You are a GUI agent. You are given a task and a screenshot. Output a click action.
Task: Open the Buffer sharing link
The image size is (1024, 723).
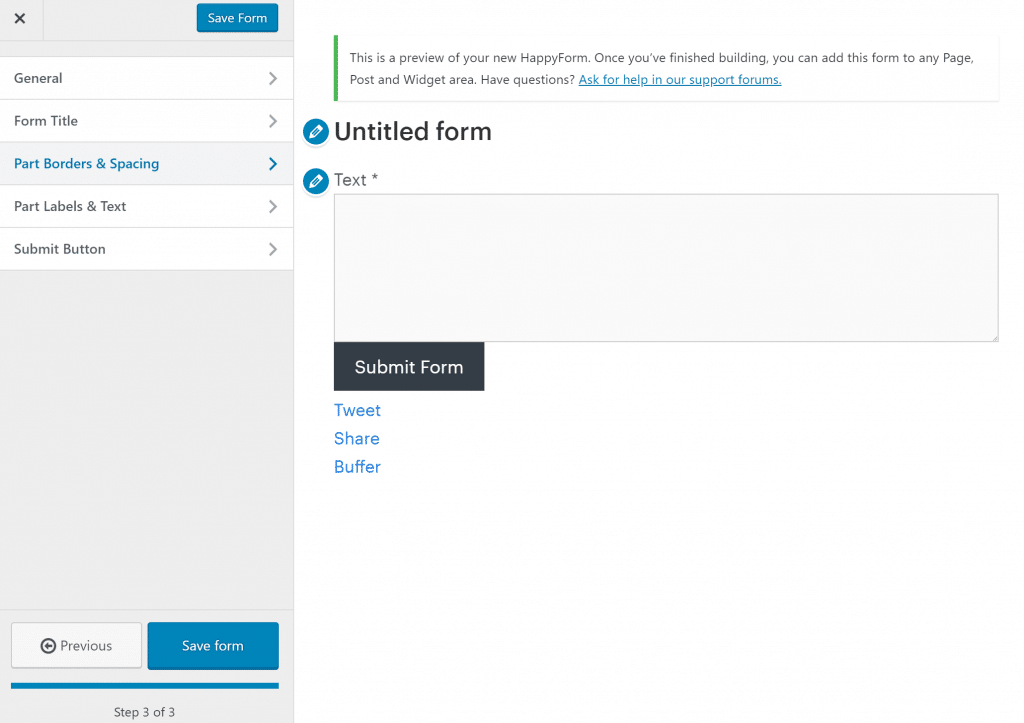coord(357,466)
